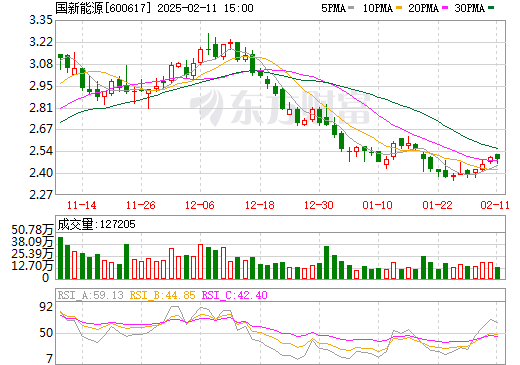This screenshot has height=365, width=520.
Task: Select the 12-30 date axis label
Action: coord(319,205)
